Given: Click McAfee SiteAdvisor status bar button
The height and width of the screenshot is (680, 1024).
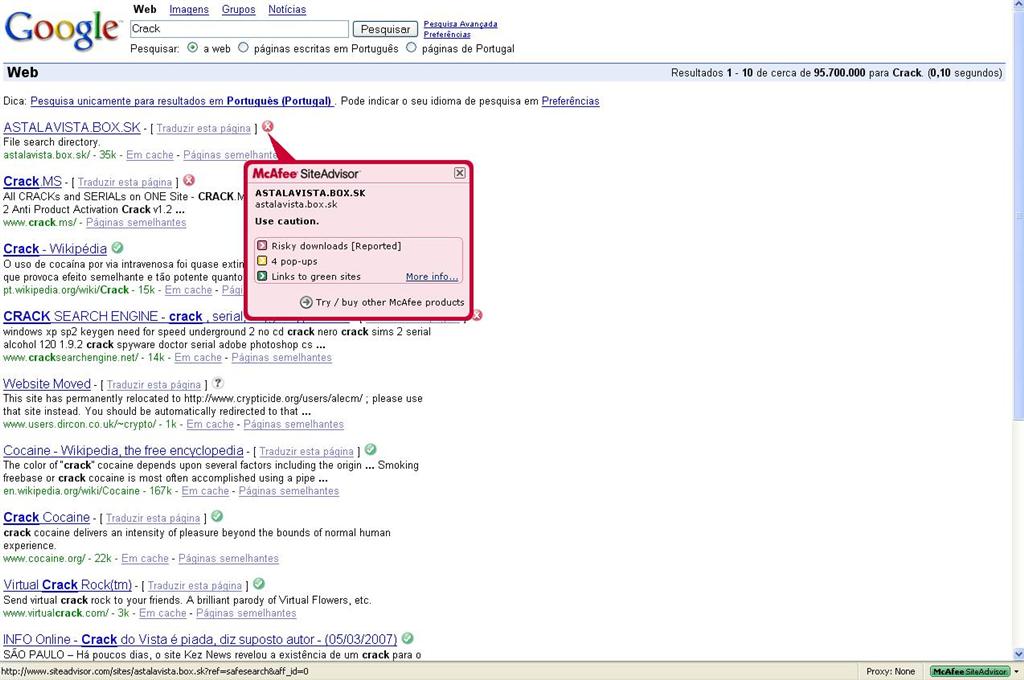Looking at the screenshot, I should pyautogui.click(x=970, y=672).
